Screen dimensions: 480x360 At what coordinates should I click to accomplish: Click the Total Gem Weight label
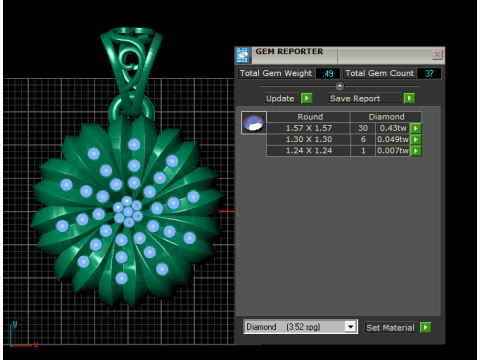point(276,73)
